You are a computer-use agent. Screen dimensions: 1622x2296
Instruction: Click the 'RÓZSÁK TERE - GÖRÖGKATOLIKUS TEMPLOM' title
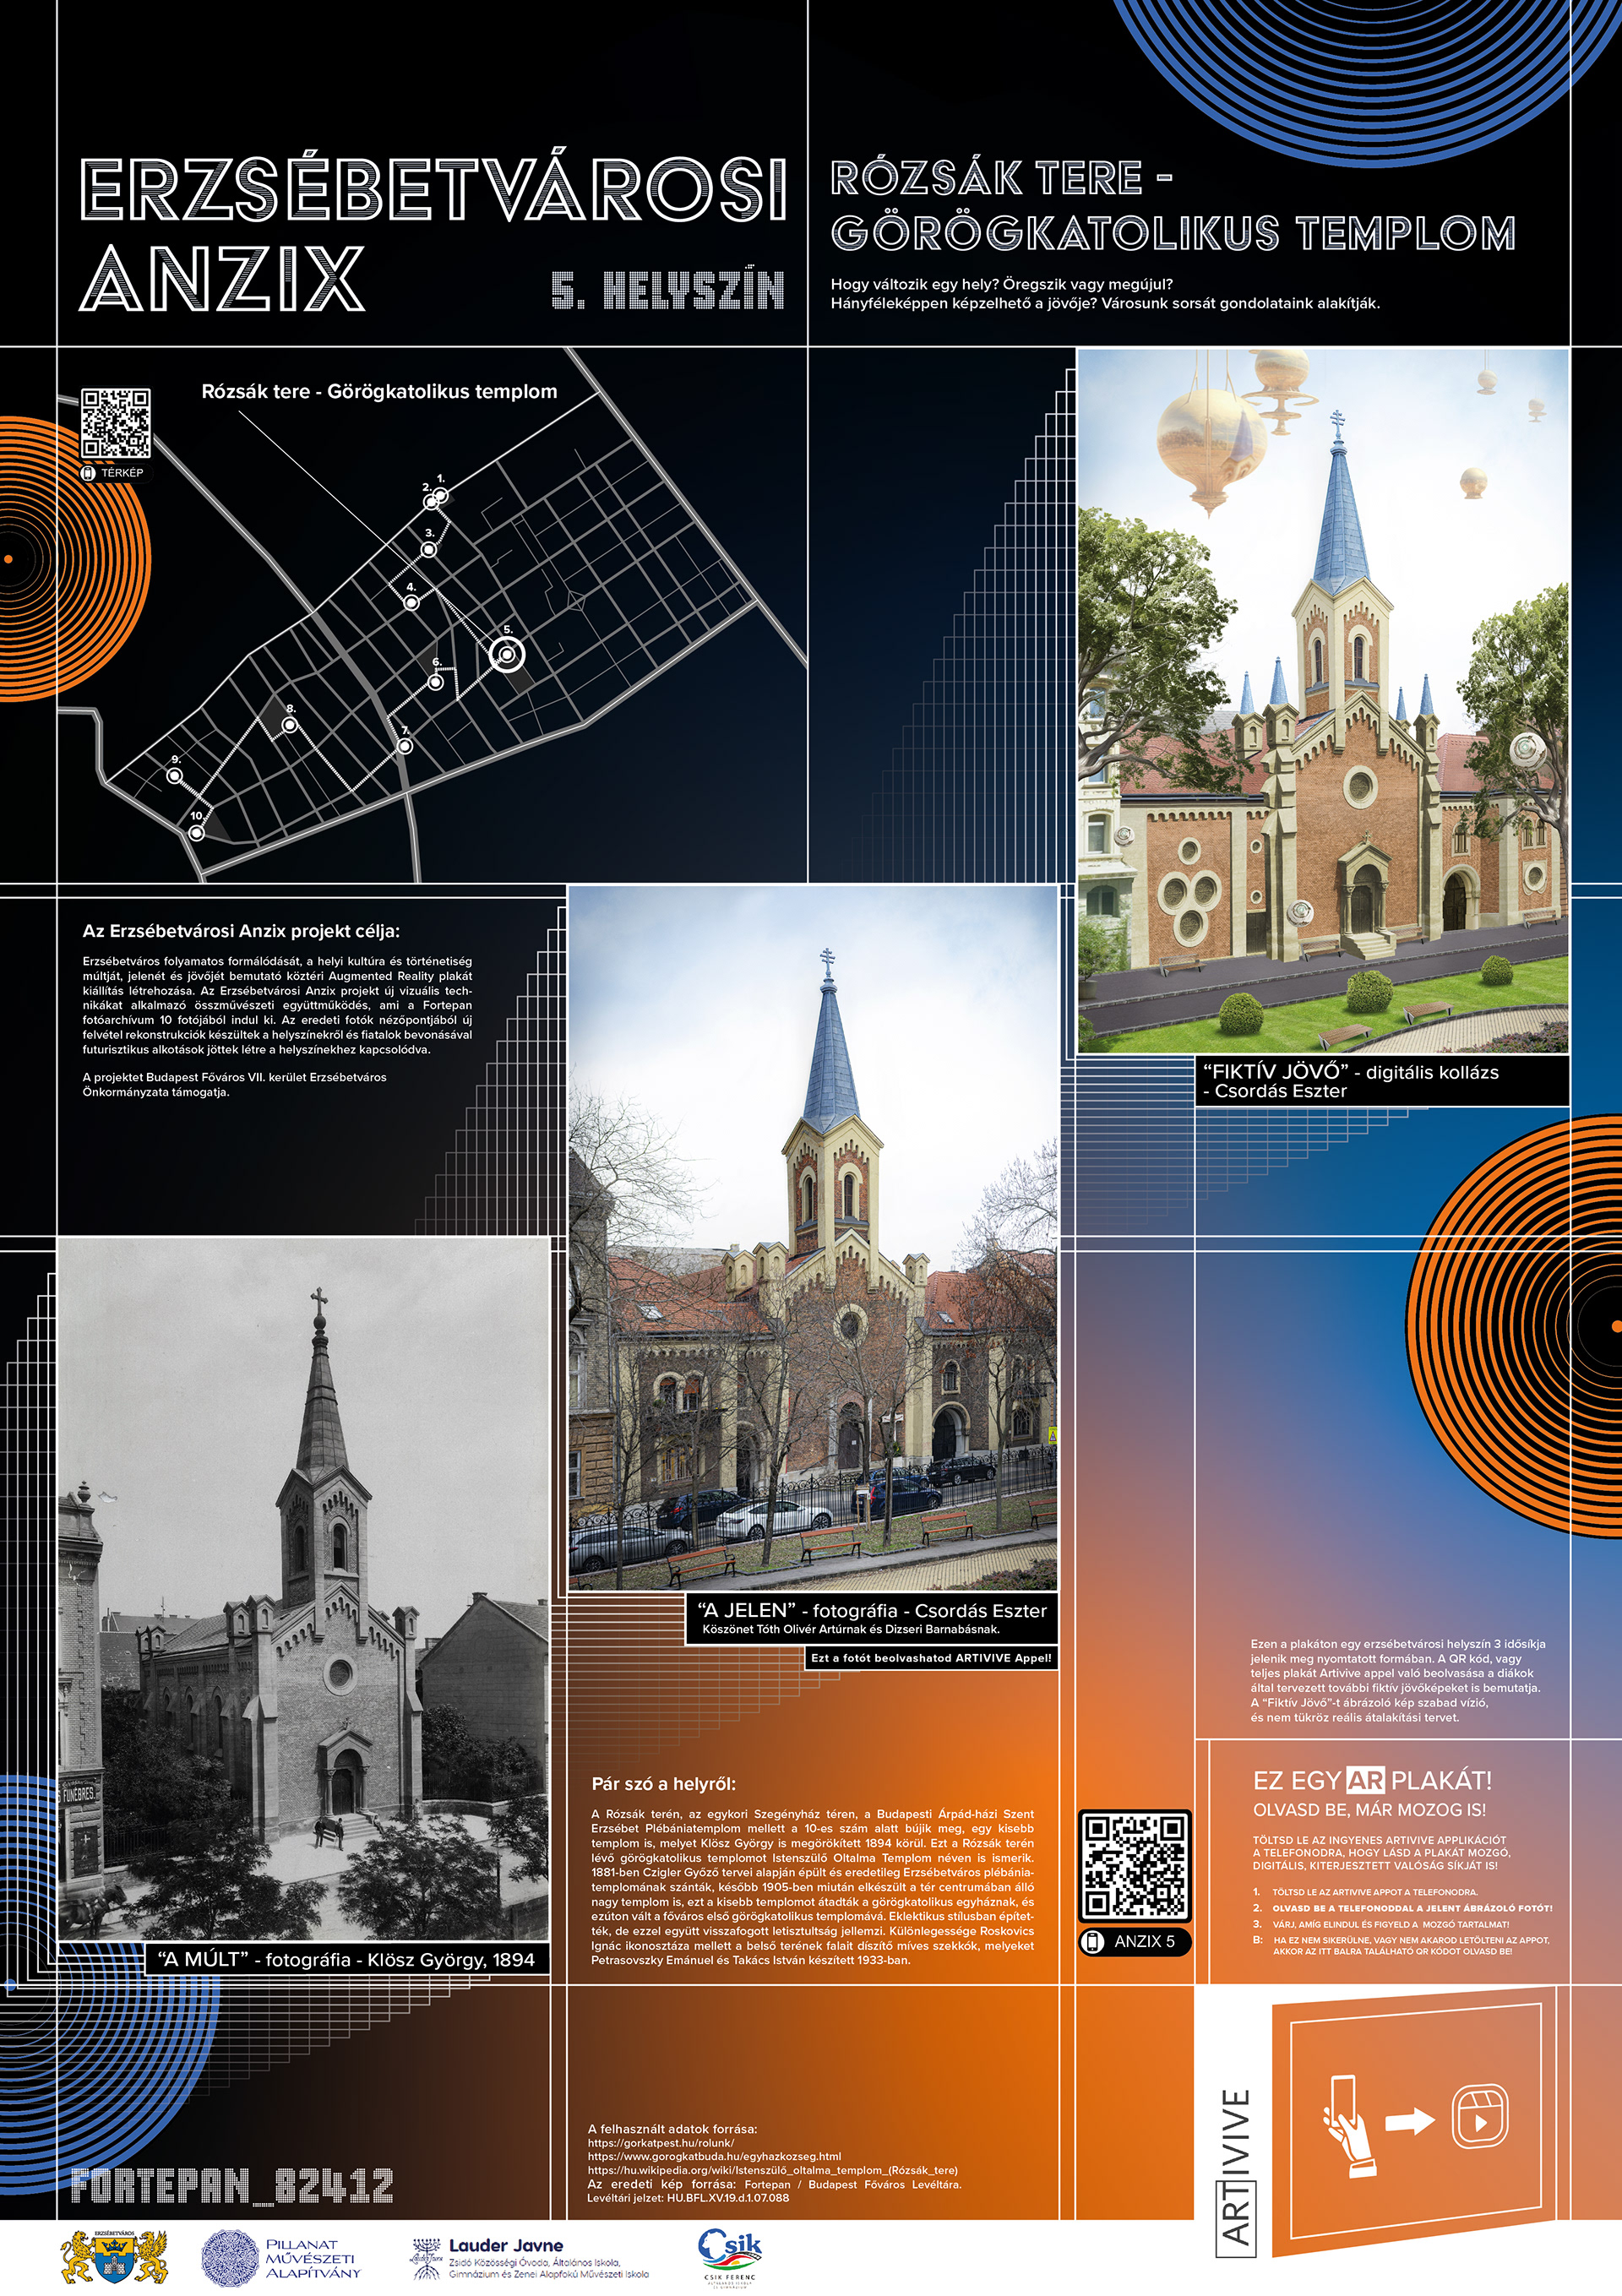pyautogui.click(x=1173, y=205)
